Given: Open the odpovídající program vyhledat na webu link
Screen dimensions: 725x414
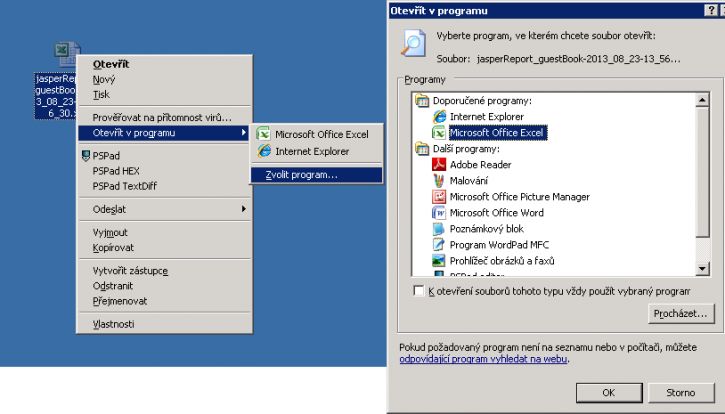Looking at the screenshot, I should [483, 359].
